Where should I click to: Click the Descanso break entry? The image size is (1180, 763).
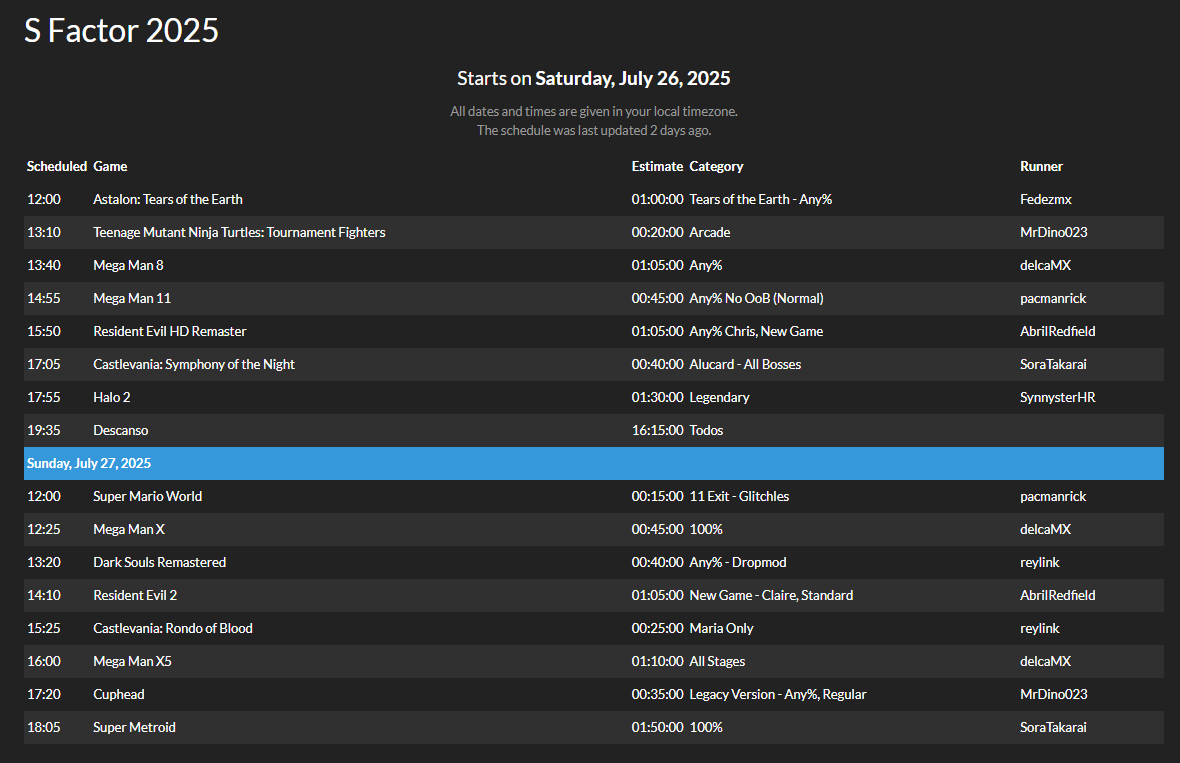120,430
